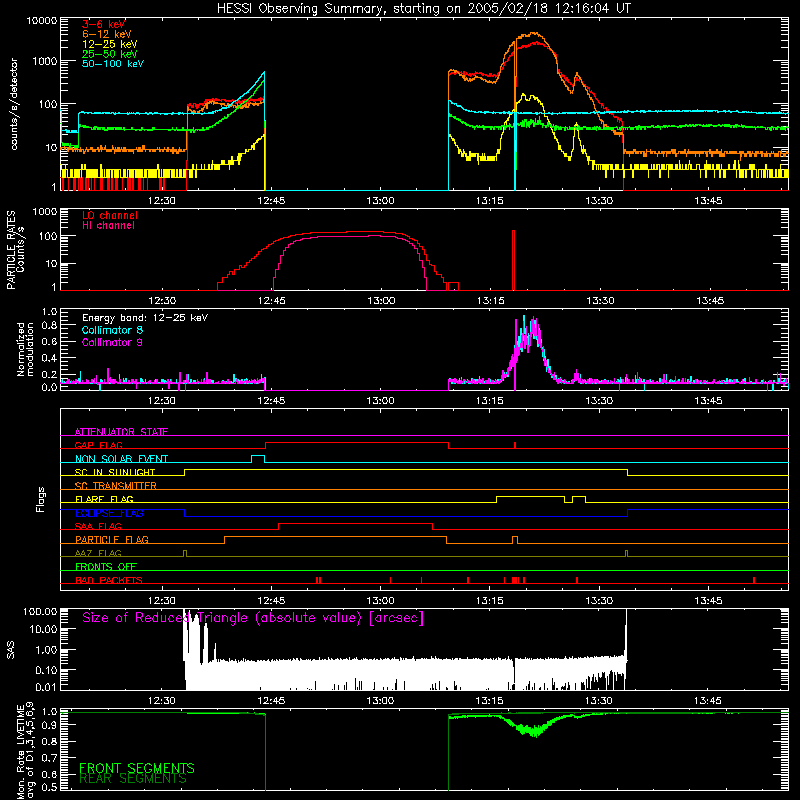This screenshot has width=800, height=800.
Task: Click the Normalized modulation axis label
Action: (x=25, y=349)
